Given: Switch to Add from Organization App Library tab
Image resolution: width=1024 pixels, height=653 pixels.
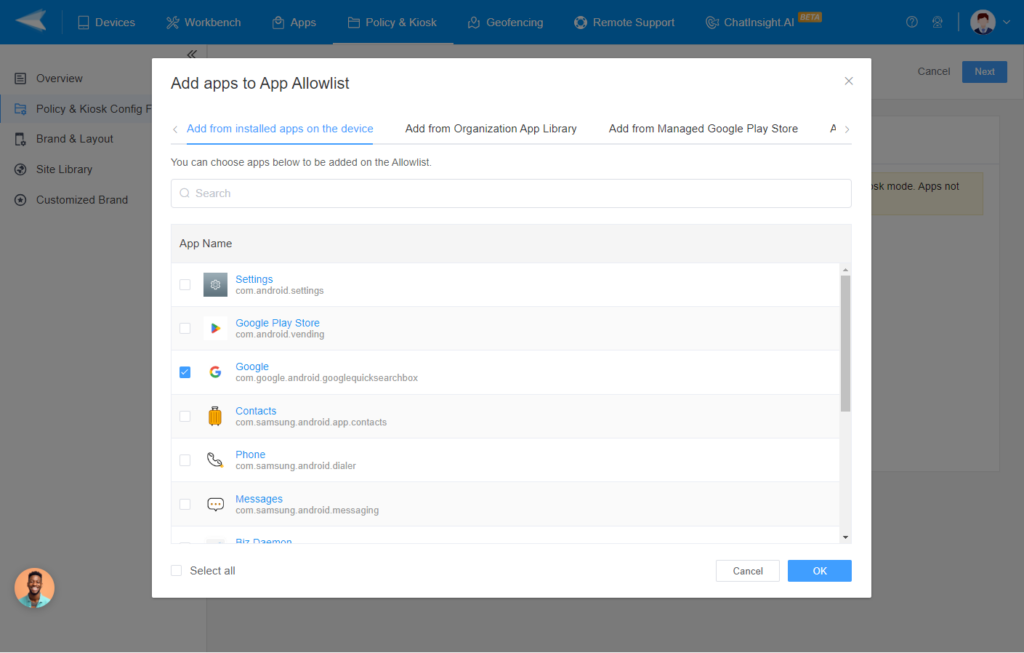Looking at the screenshot, I should (x=490, y=129).
